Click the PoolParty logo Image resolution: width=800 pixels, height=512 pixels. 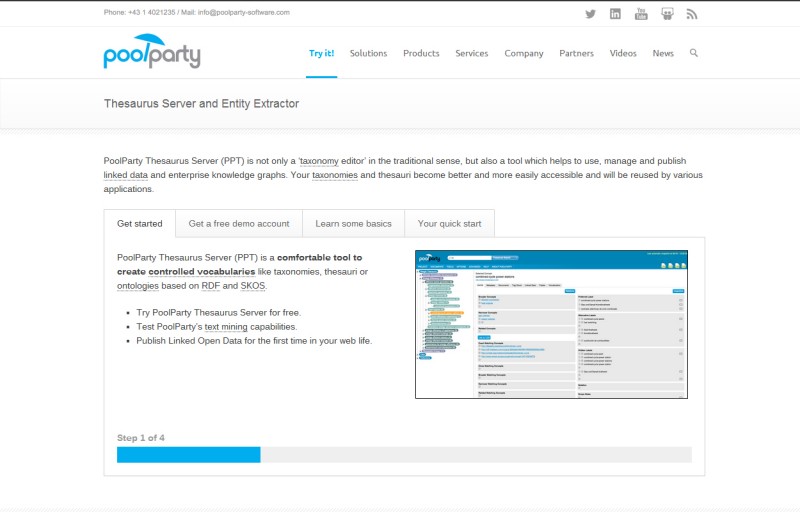pyautogui.click(x=152, y=52)
